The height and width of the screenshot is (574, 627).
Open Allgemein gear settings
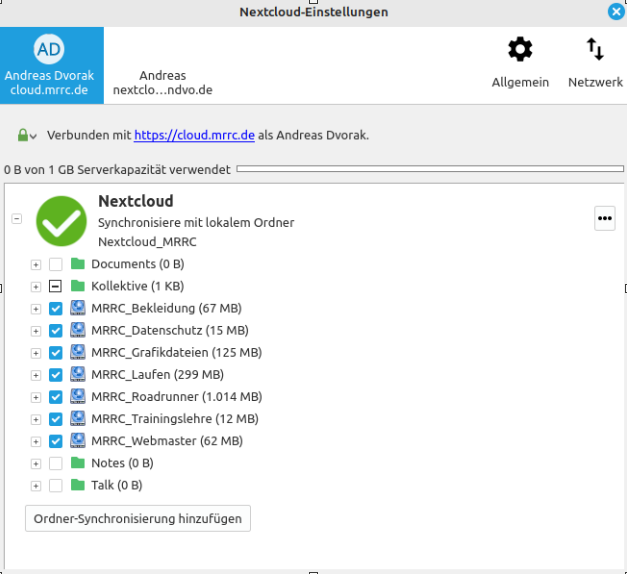520,49
